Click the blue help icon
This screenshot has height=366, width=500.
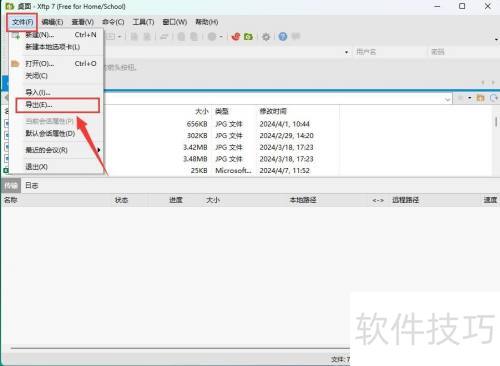[x=283, y=36]
